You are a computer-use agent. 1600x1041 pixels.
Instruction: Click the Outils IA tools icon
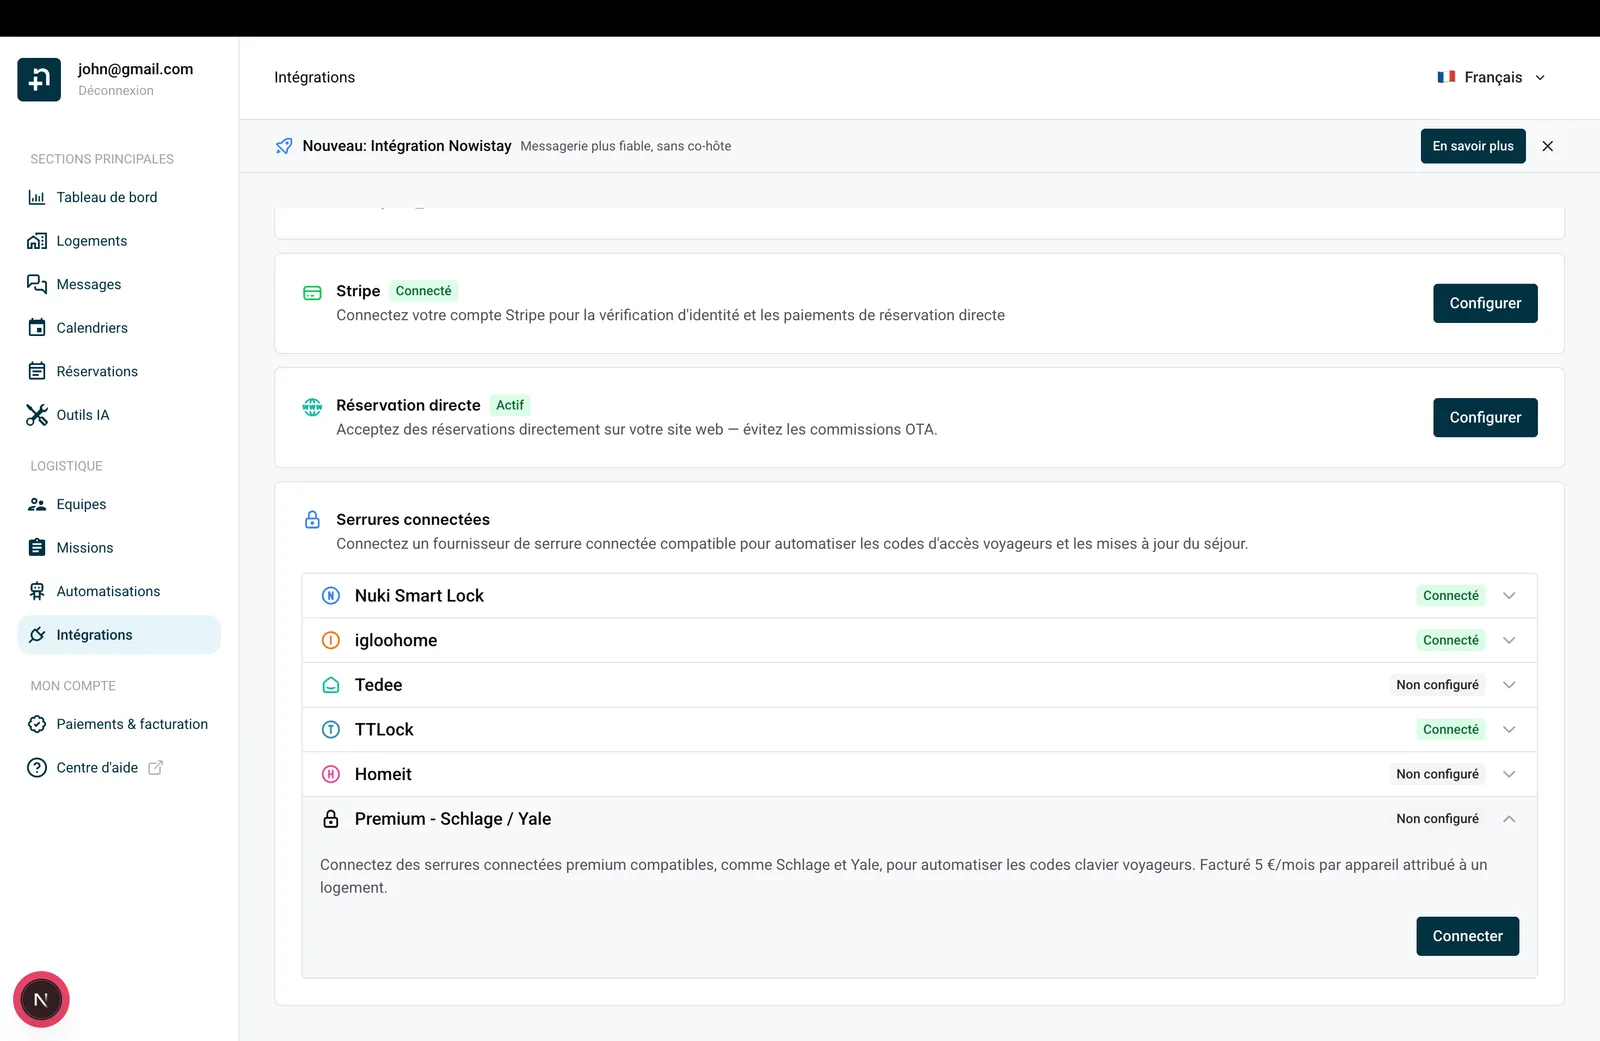pos(37,415)
